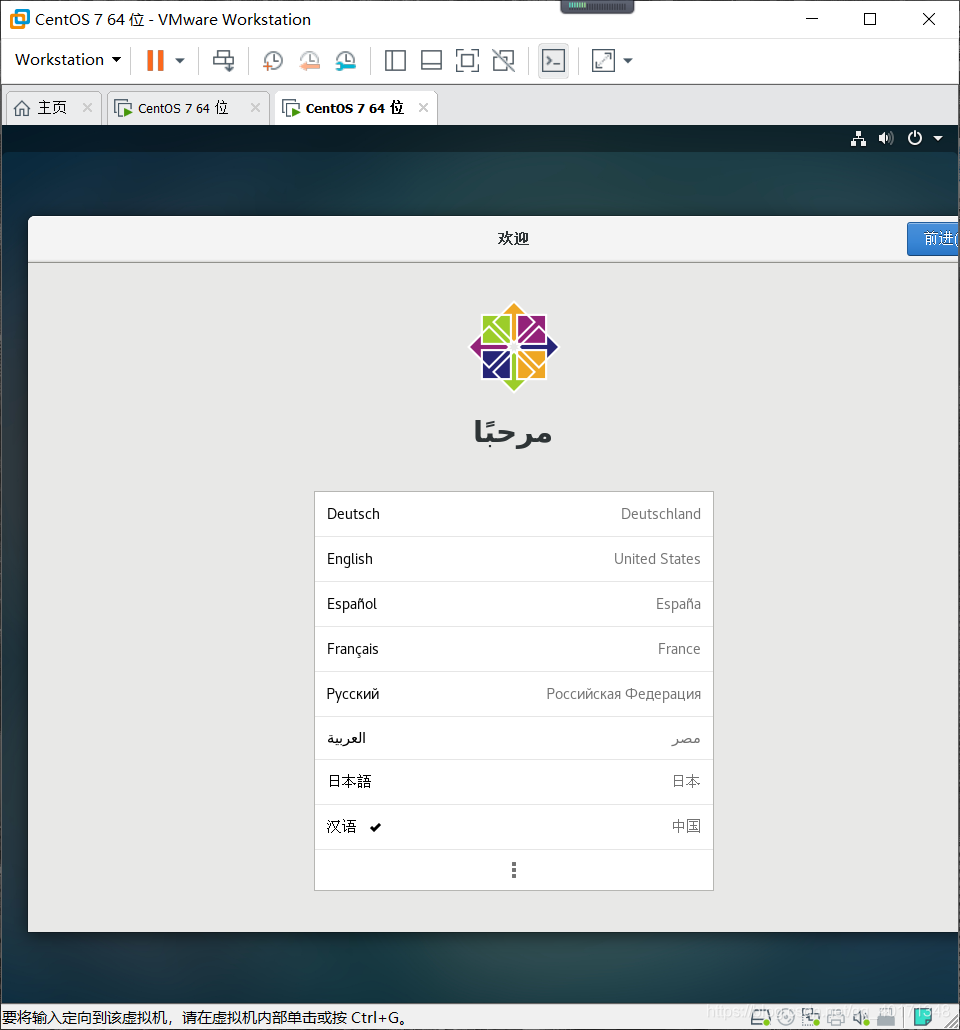The height and width of the screenshot is (1030, 960).
Task: Close the 主页 tab
Action: tap(87, 108)
